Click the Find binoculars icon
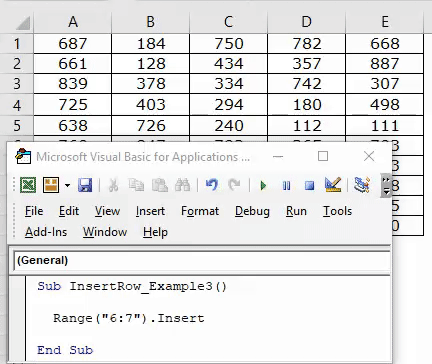Image resolution: width=432 pixels, height=364 pixels. click(x=182, y=185)
